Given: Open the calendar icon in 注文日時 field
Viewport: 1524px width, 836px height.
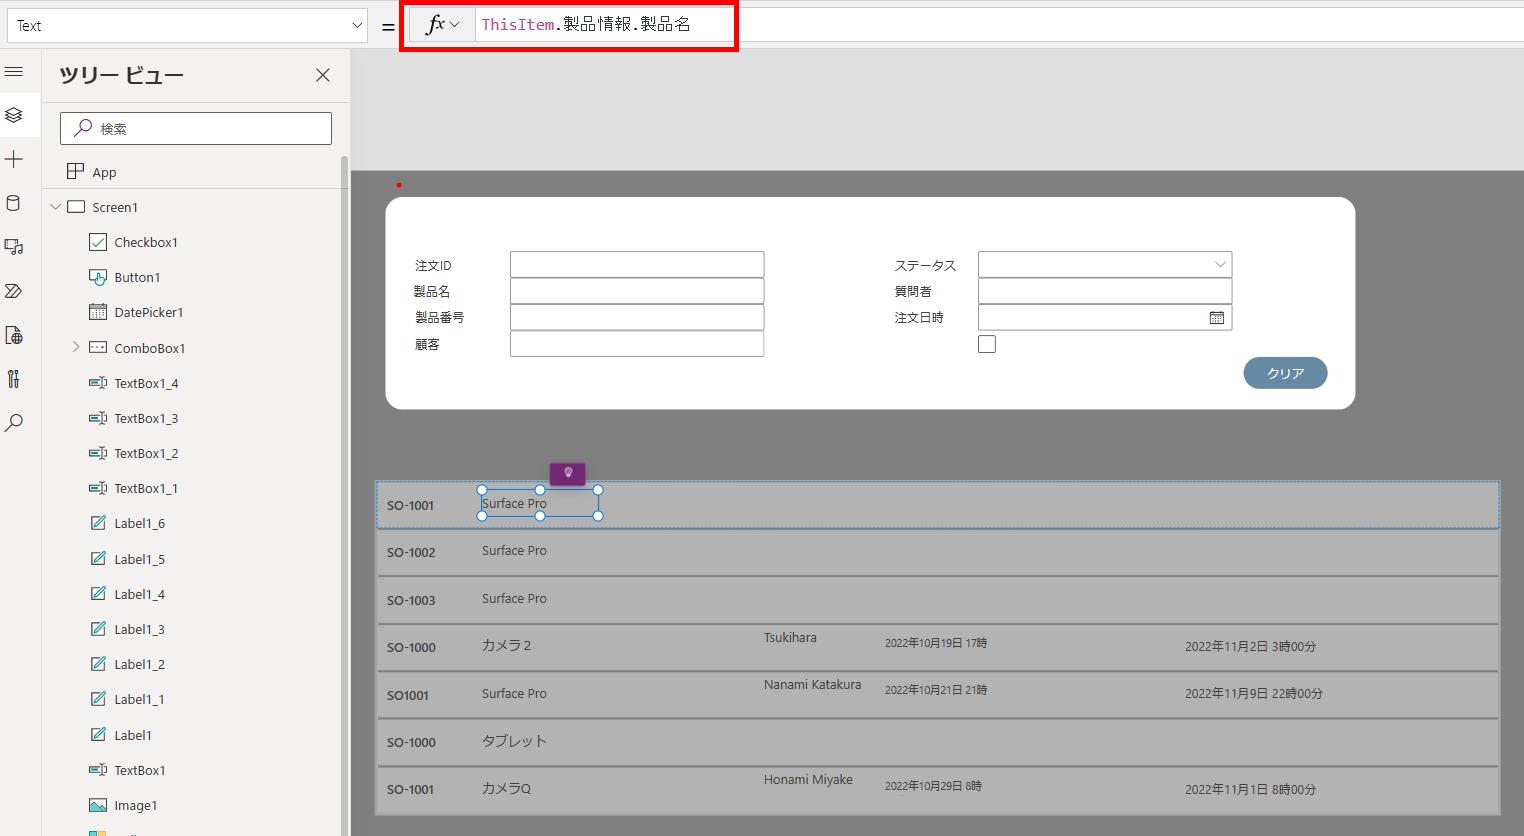Looking at the screenshot, I should point(1217,318).
